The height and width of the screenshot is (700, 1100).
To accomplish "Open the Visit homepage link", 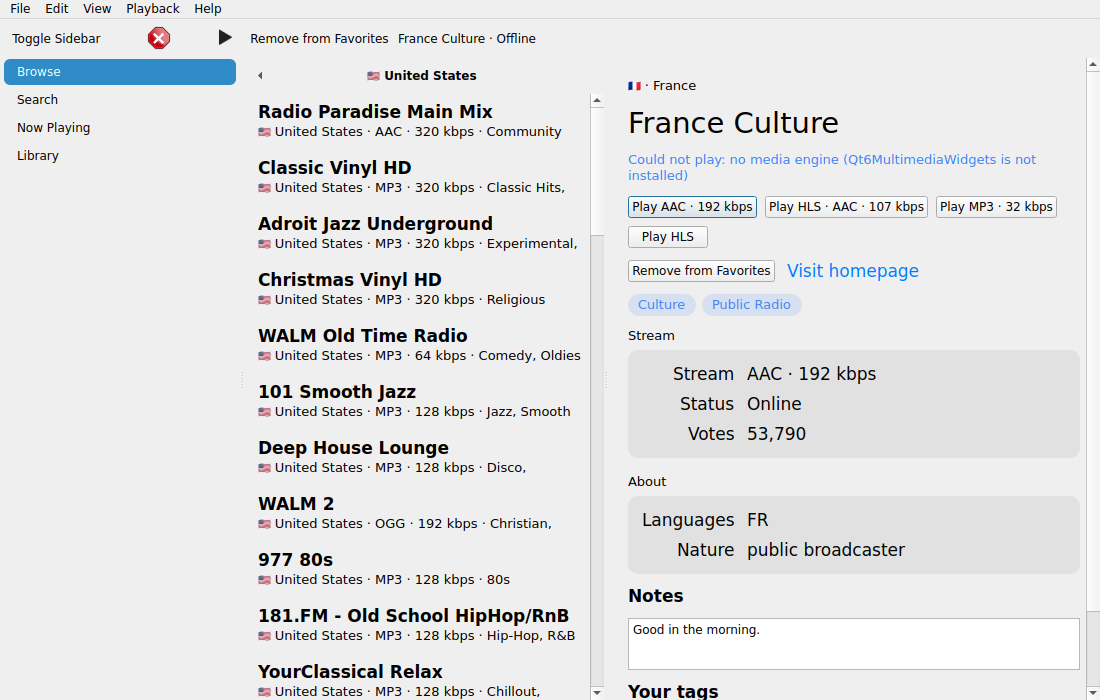I will coord(853,271).
